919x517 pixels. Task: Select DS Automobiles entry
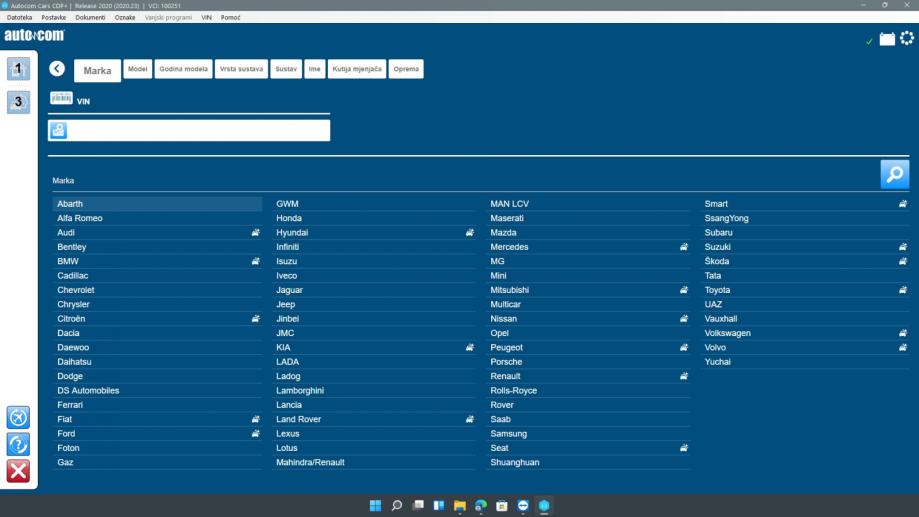[157, 390]
